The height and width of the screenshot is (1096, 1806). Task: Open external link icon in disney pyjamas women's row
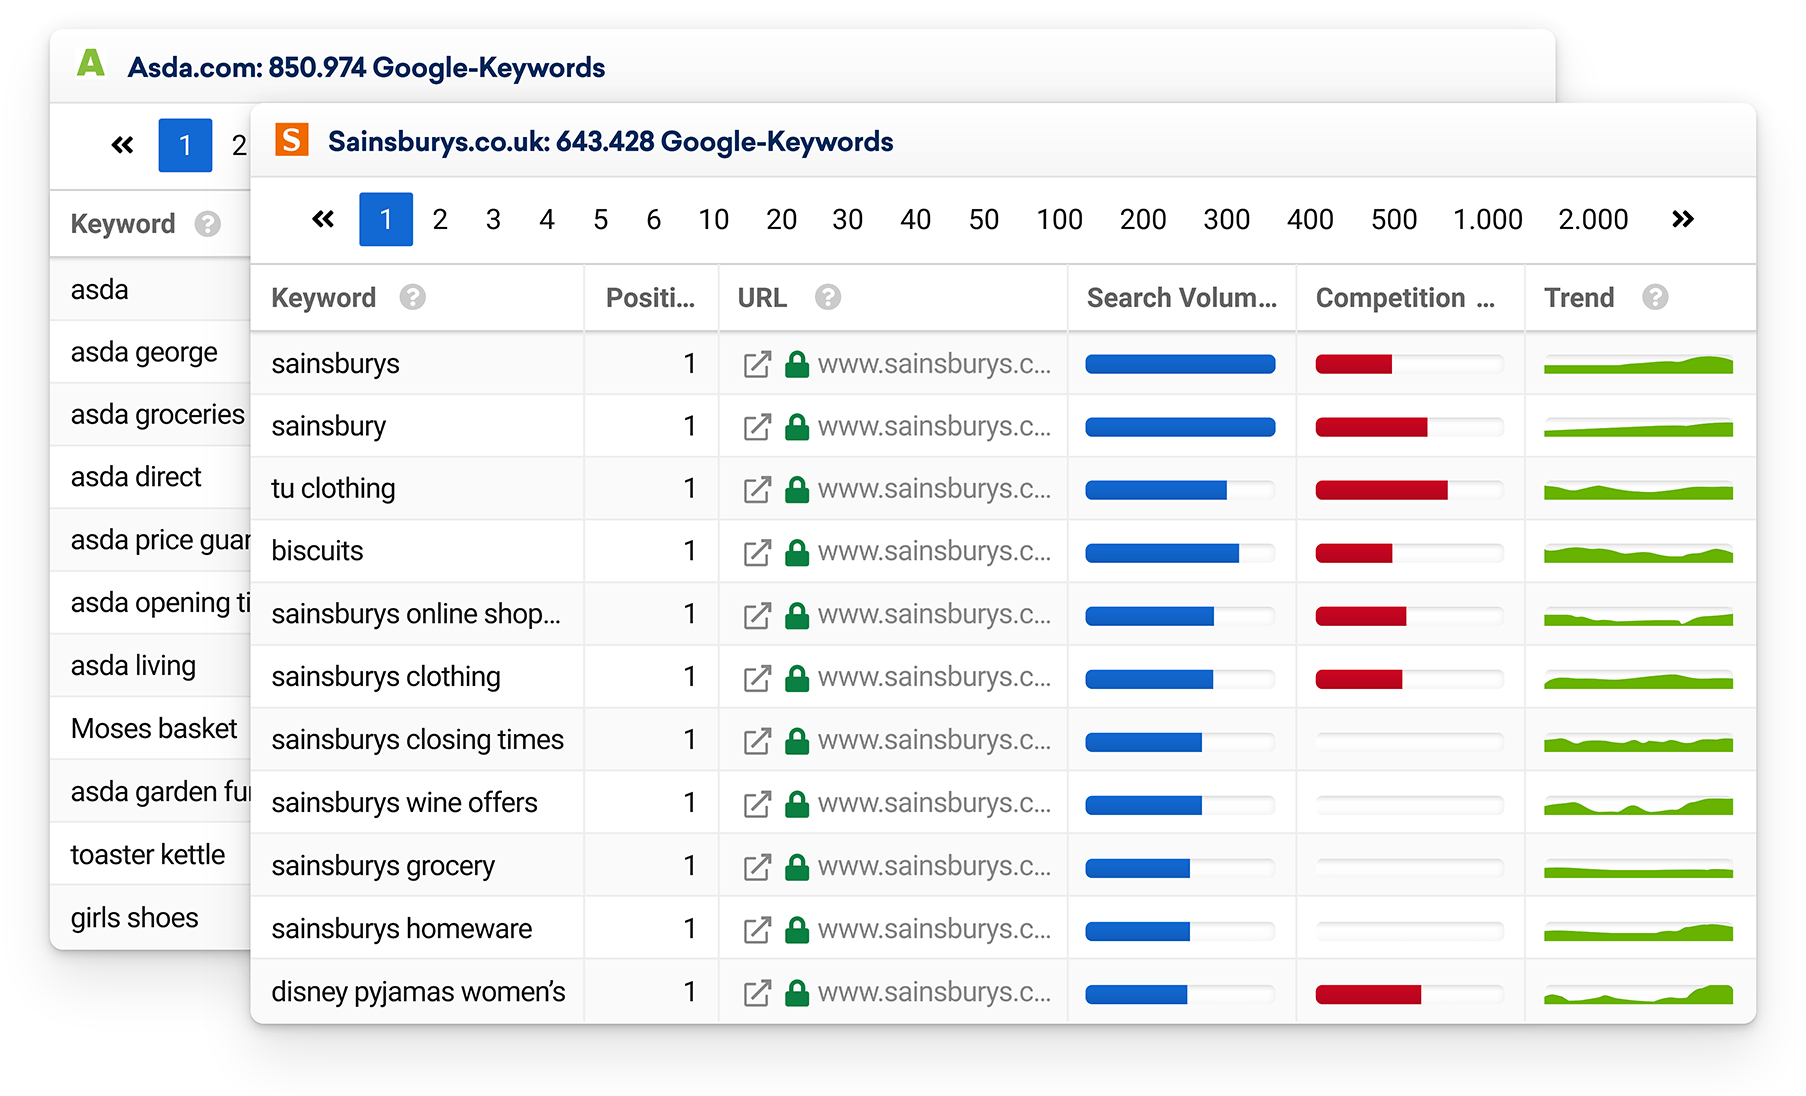point(757,992)
